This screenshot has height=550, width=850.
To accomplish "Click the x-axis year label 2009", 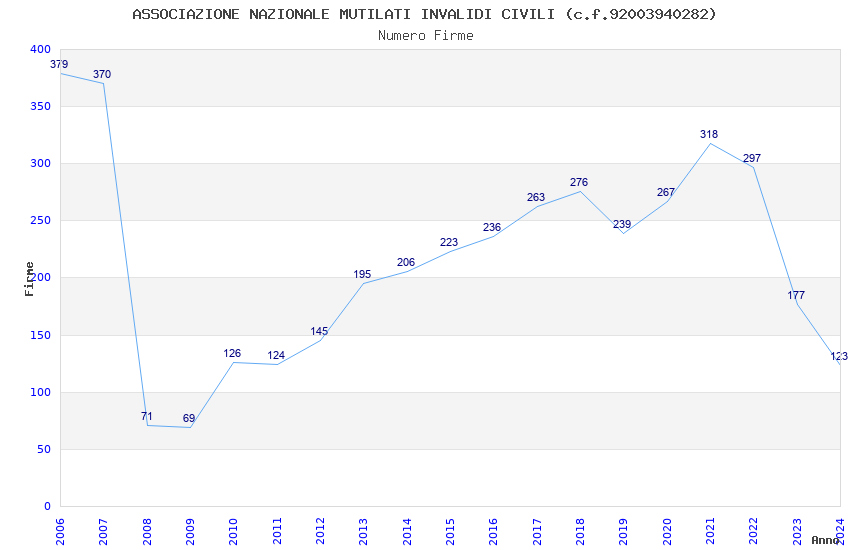I will (190, 532).
